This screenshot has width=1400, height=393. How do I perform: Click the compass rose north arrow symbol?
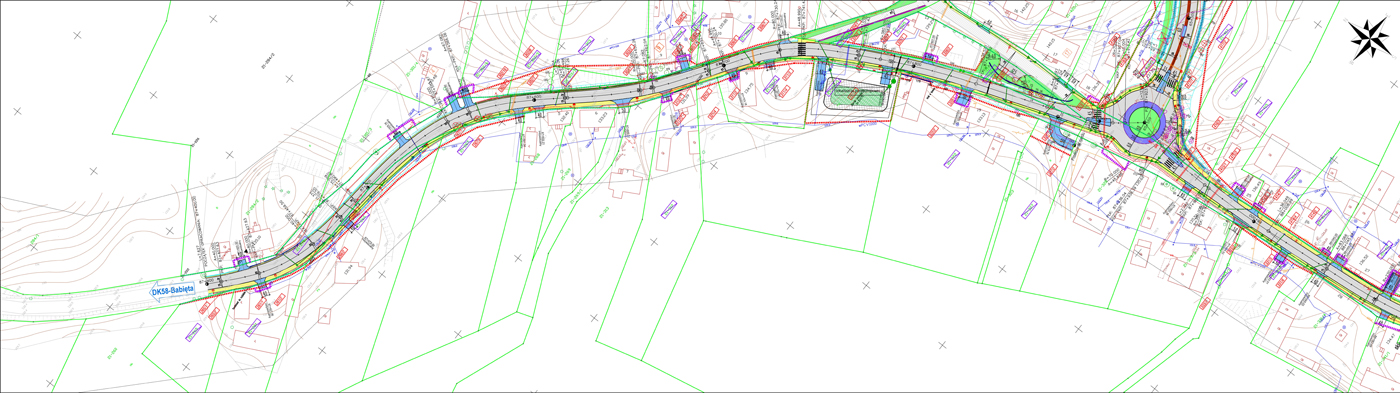(x=1370, y=40)
